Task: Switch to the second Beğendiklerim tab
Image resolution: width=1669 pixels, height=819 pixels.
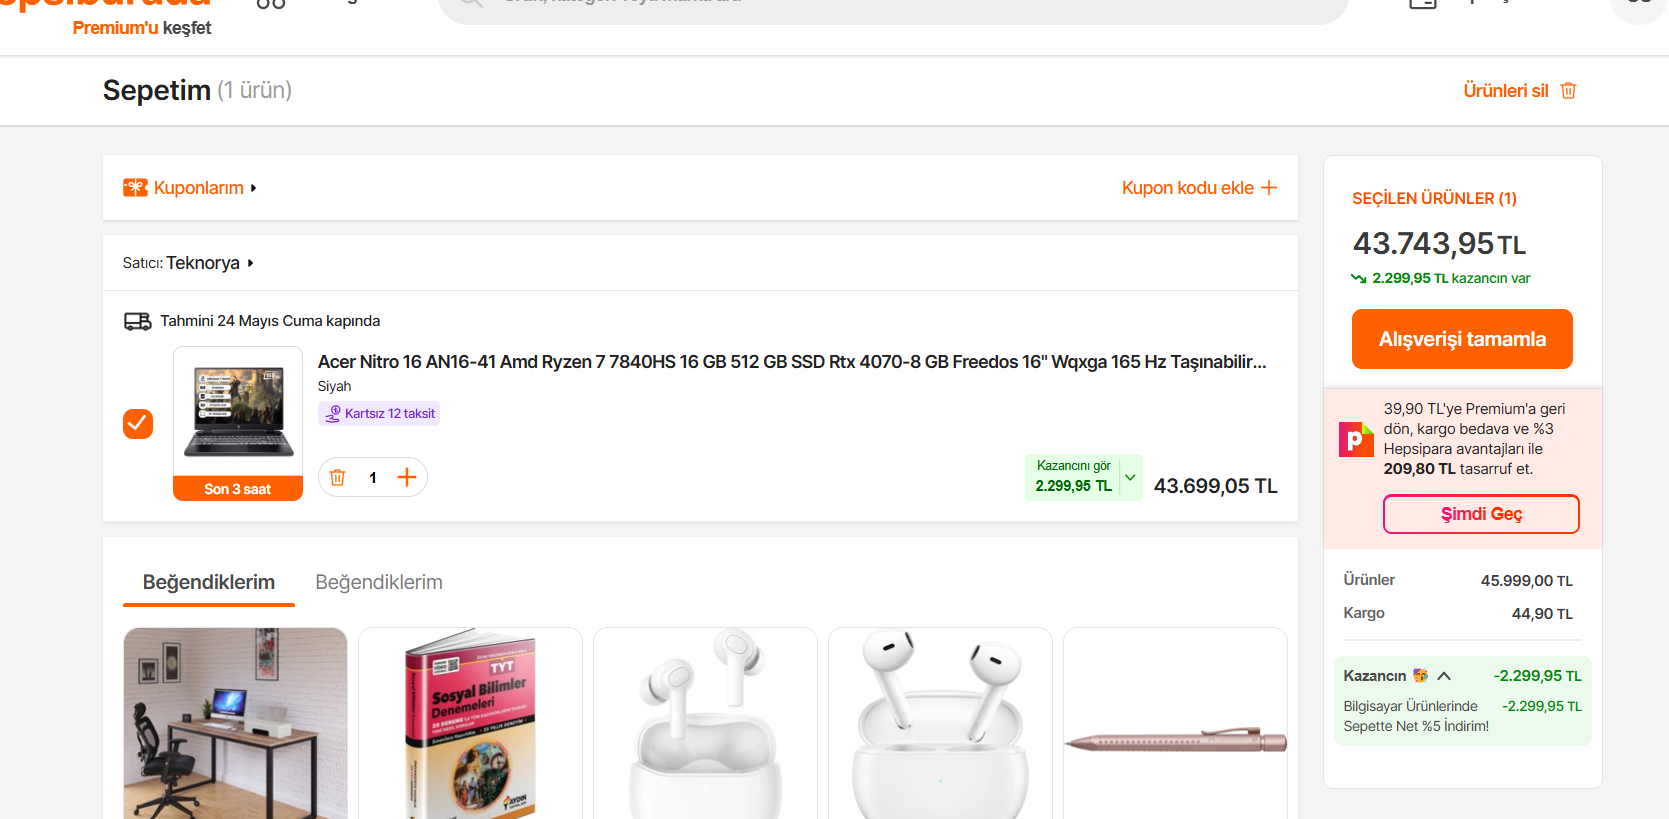Action: 379,582
